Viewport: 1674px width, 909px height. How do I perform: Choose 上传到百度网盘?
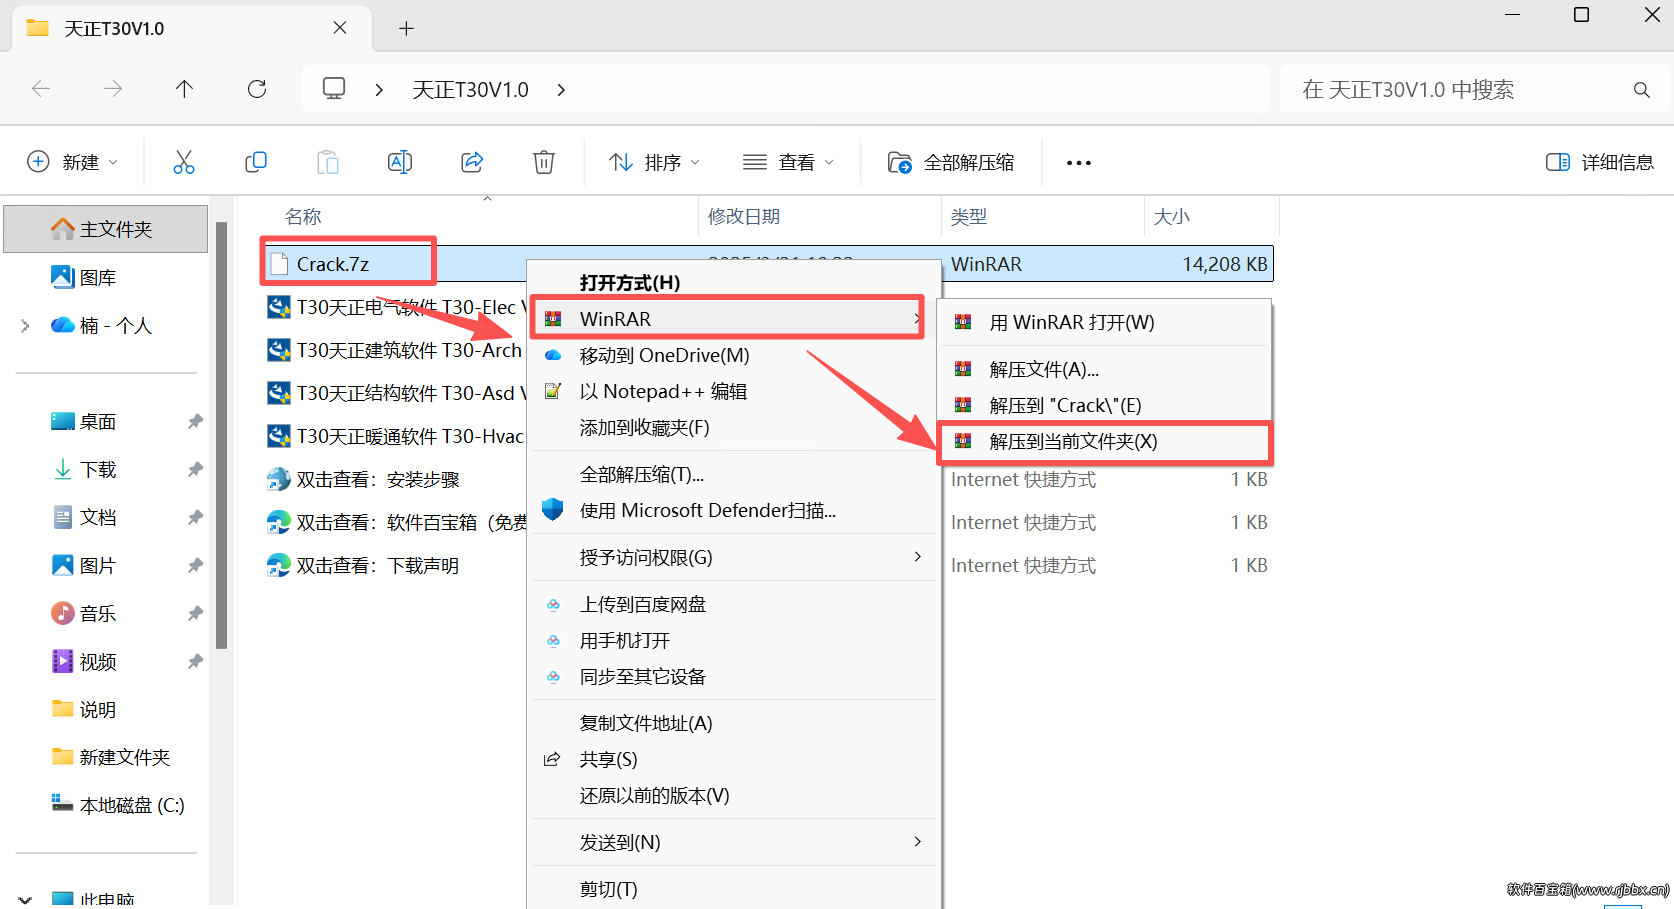click(x=734, y=604)
